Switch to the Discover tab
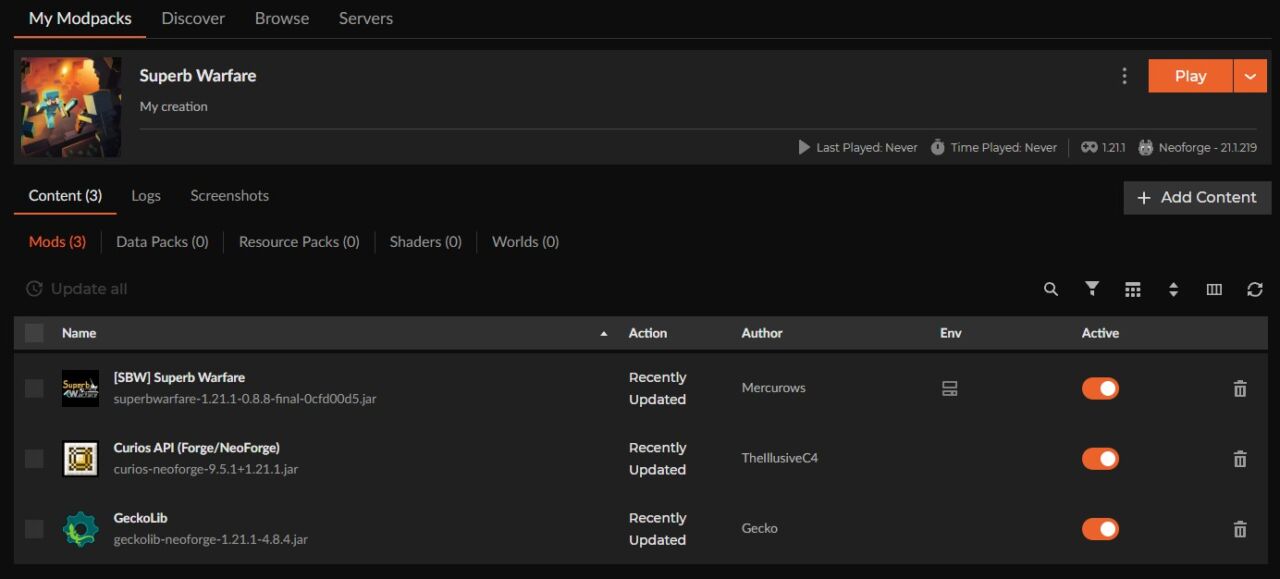 pos(193,18)
